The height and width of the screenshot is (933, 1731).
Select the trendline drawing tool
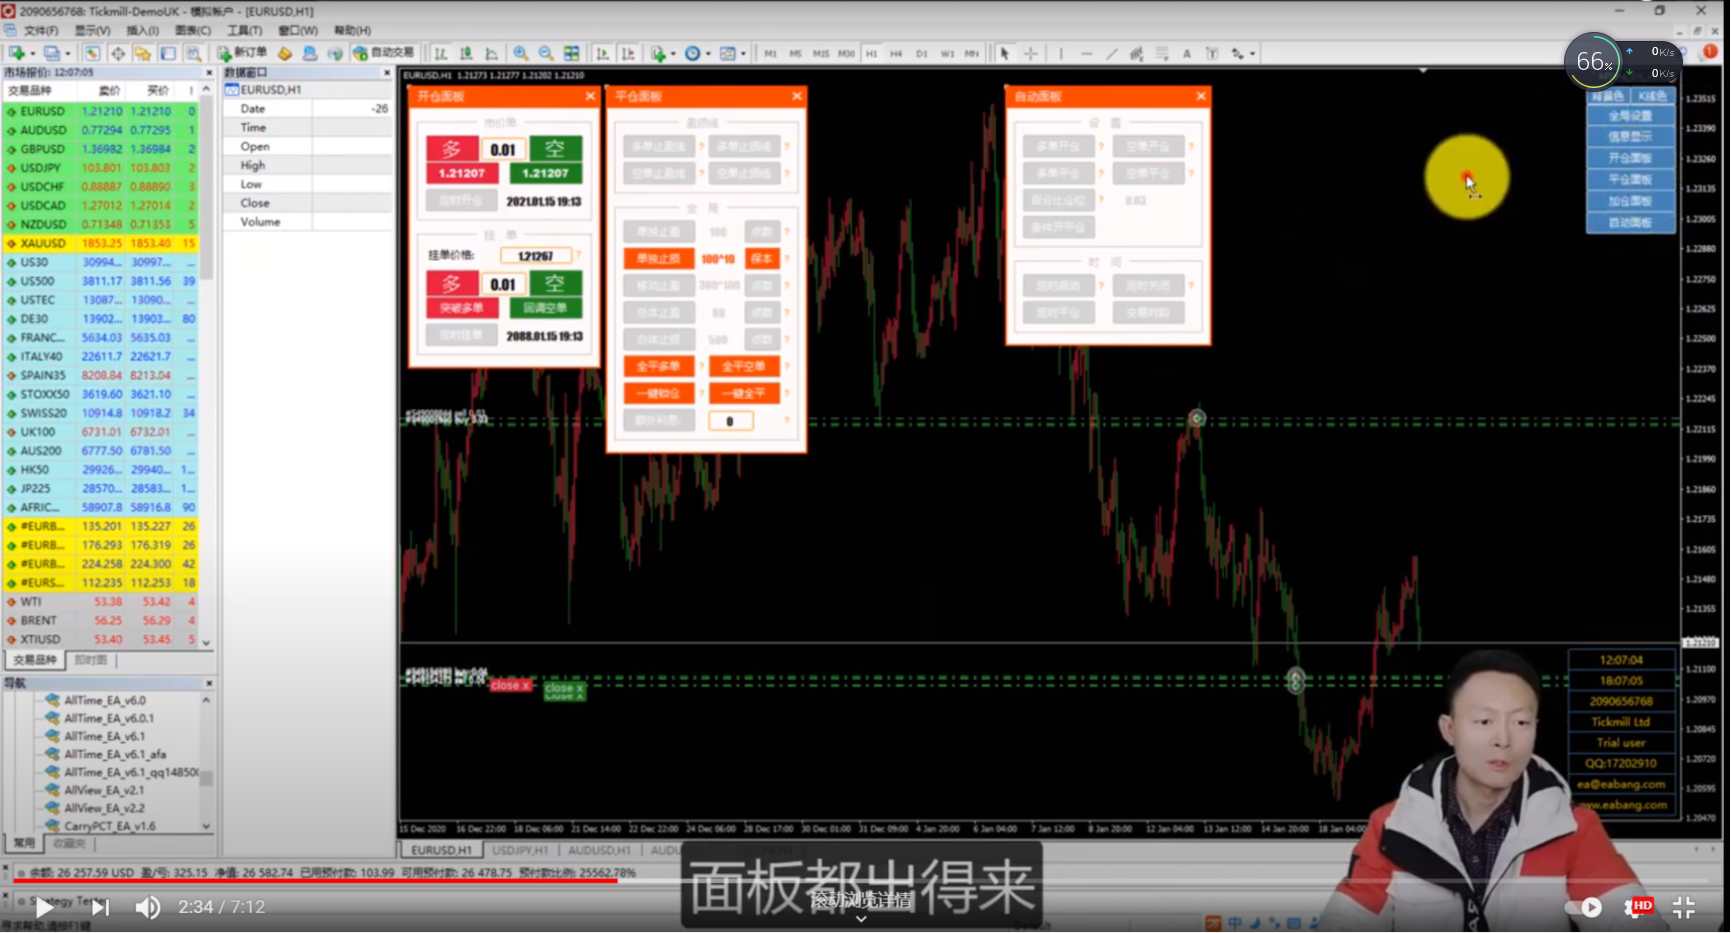coord(1111,53)
